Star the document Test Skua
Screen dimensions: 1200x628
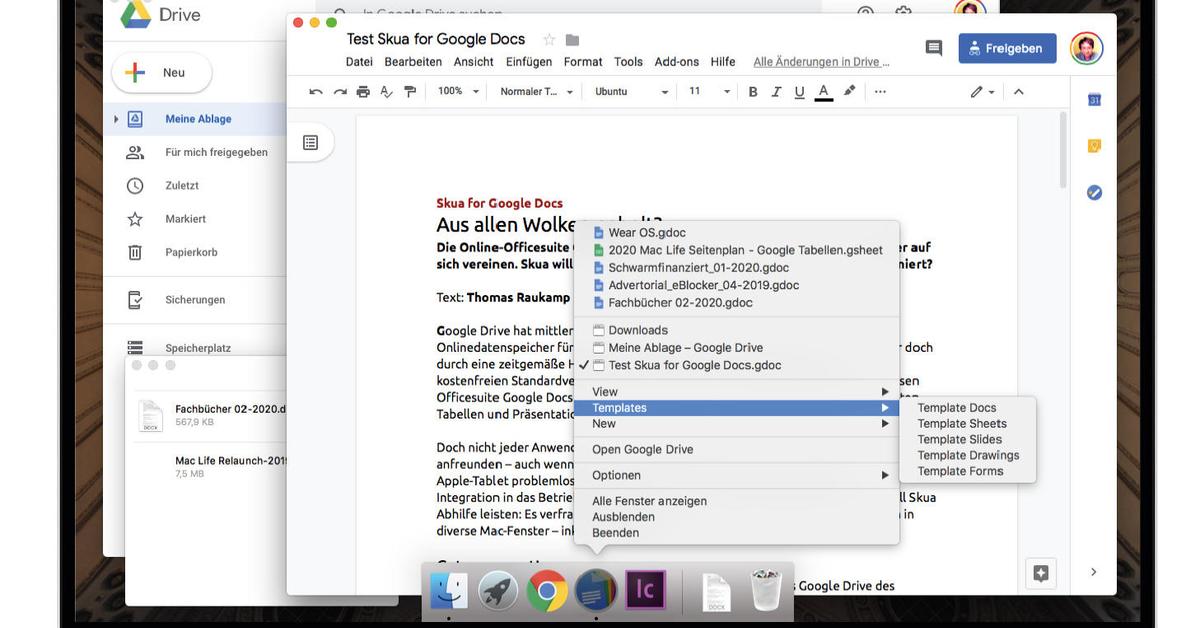[549, 40]
